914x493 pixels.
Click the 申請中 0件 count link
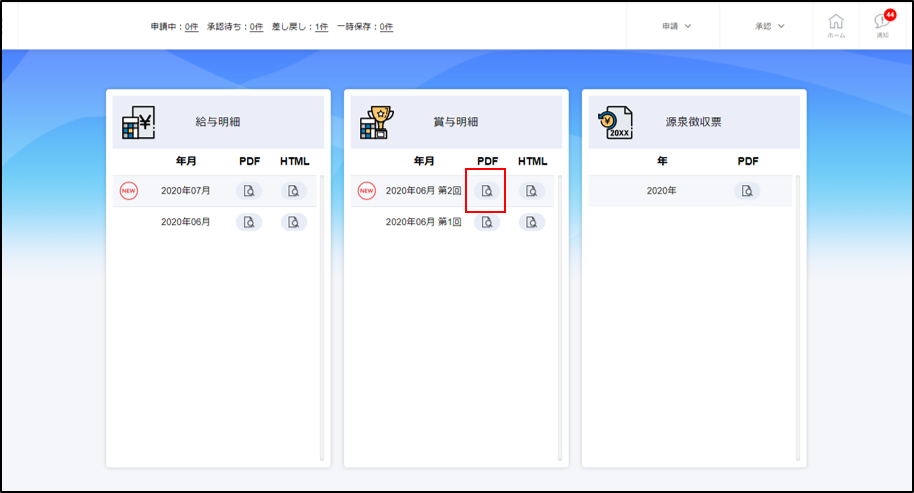pos(191,27)
